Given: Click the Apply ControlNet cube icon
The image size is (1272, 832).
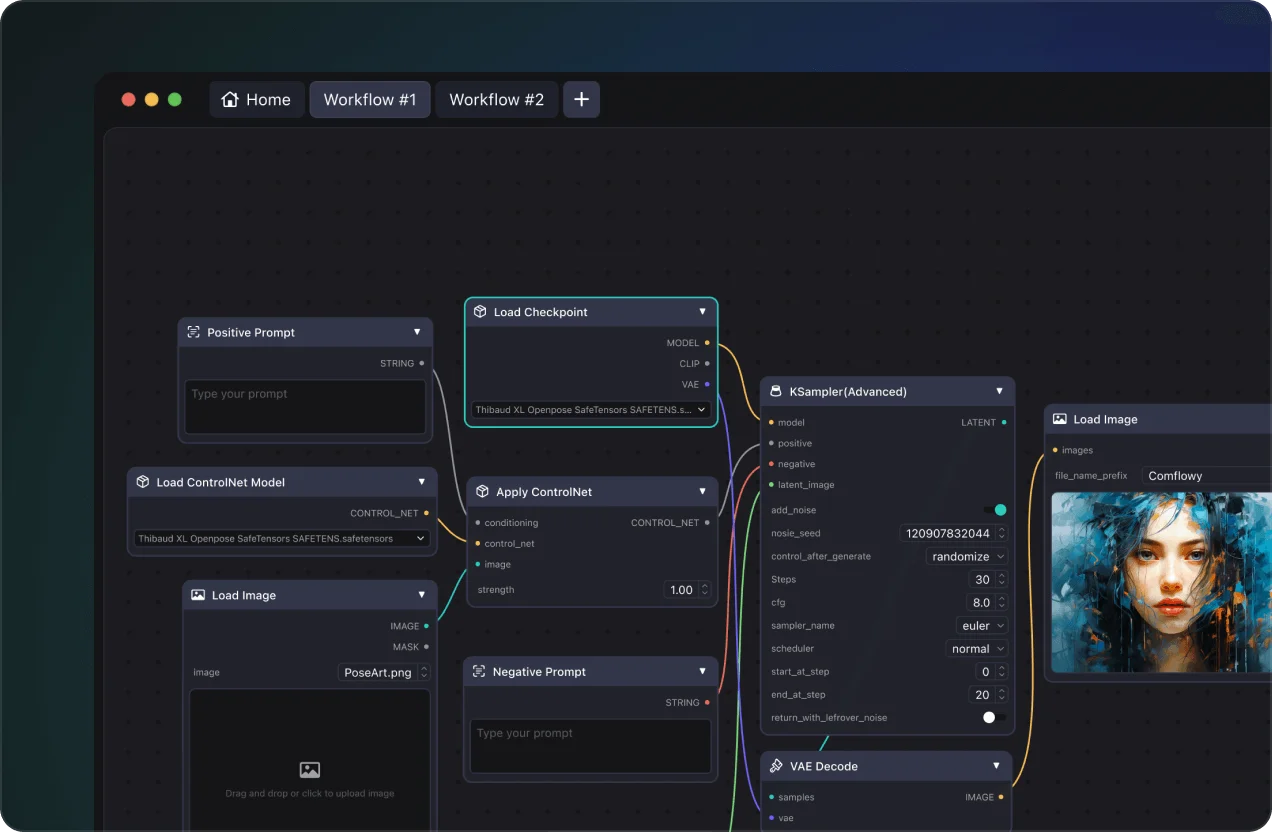Looking at the screenshot, I should (482, 492).
